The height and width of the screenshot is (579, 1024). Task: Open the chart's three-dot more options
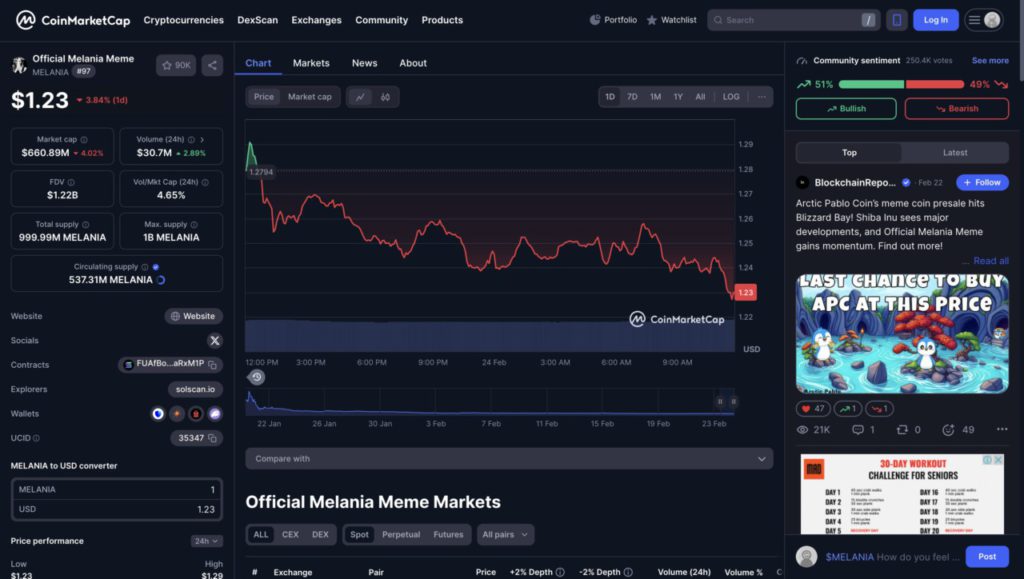click(762, 97)
